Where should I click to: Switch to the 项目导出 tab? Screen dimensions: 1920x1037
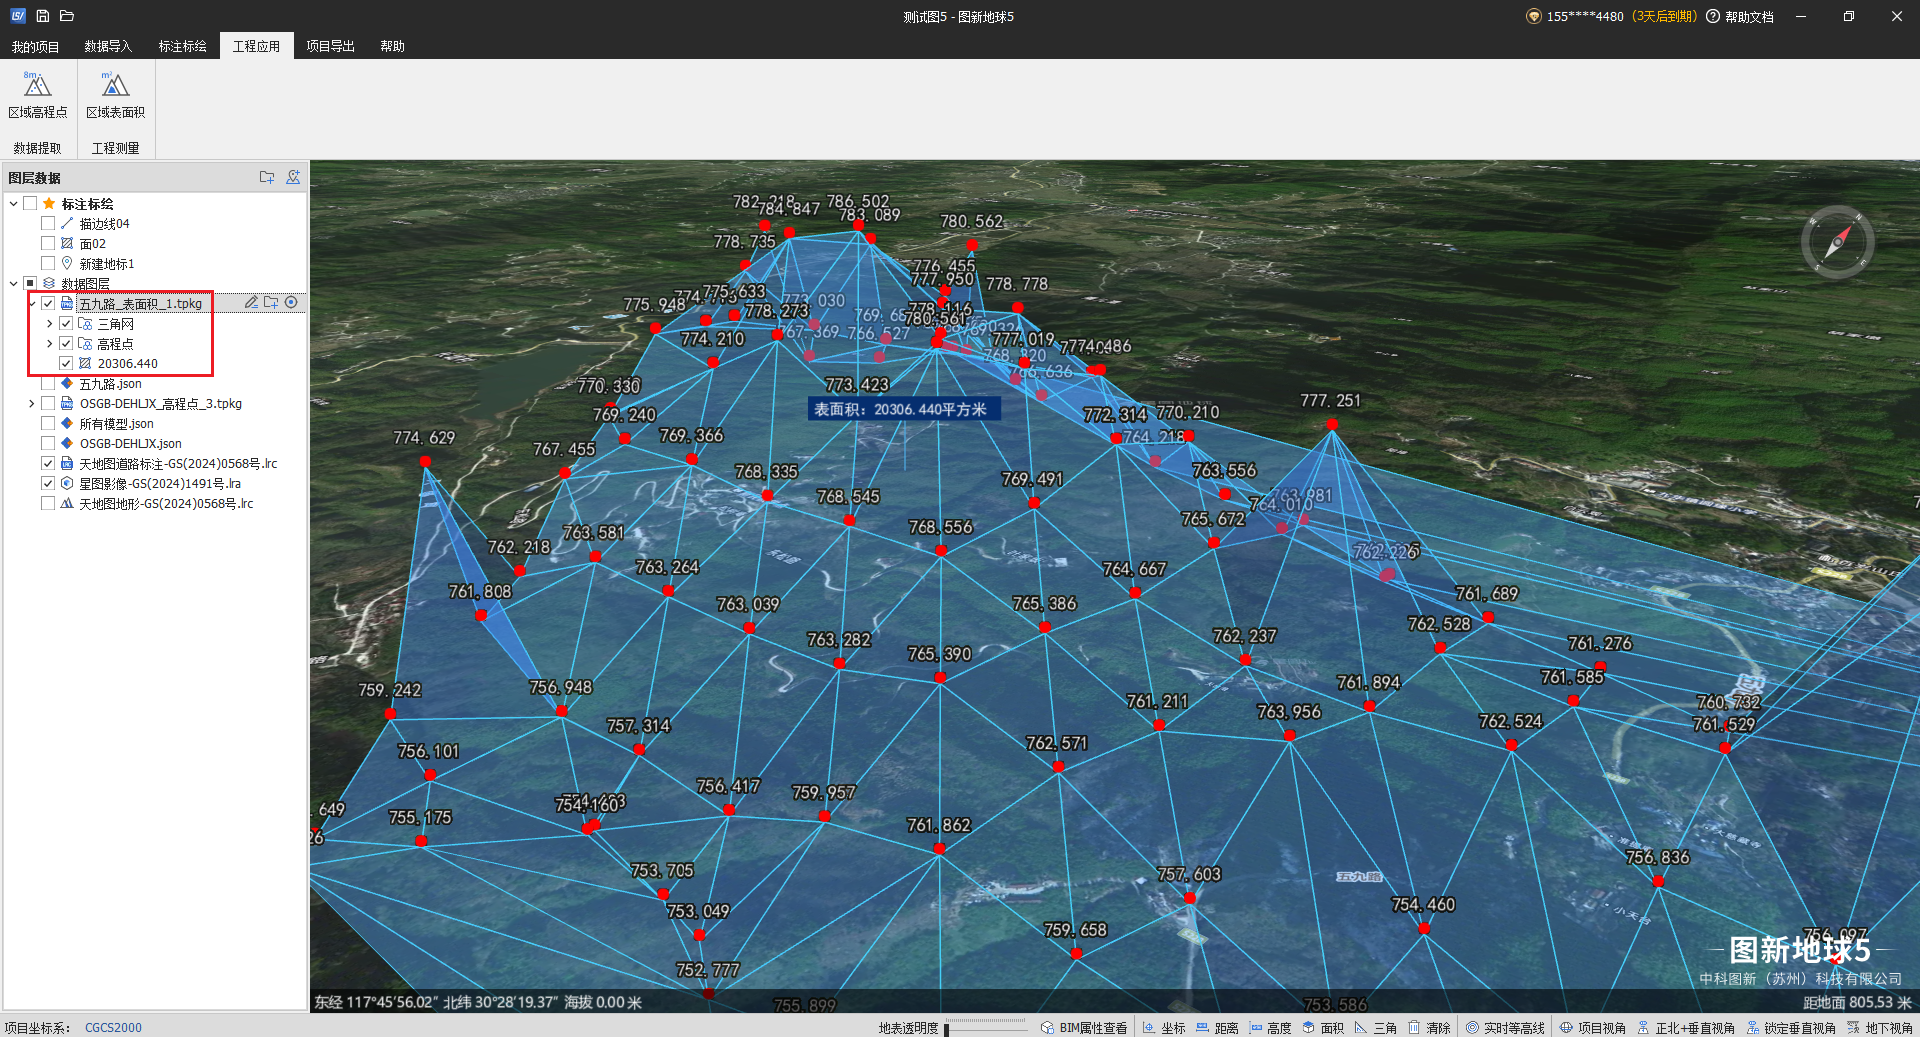tap(330, 46)
